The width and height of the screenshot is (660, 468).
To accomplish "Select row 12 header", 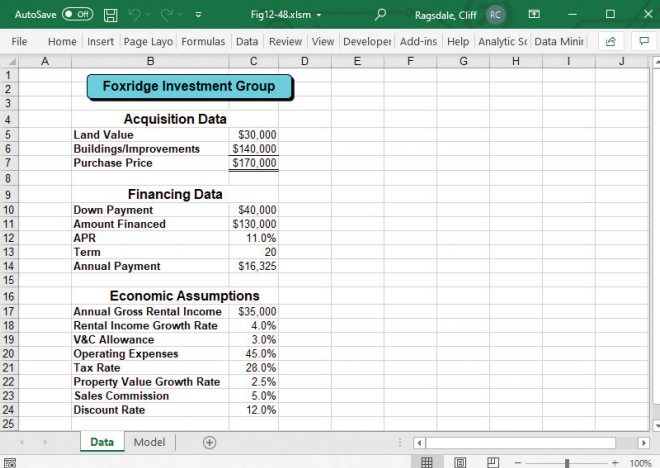I will pyautogui.click(x=9, y=238).
